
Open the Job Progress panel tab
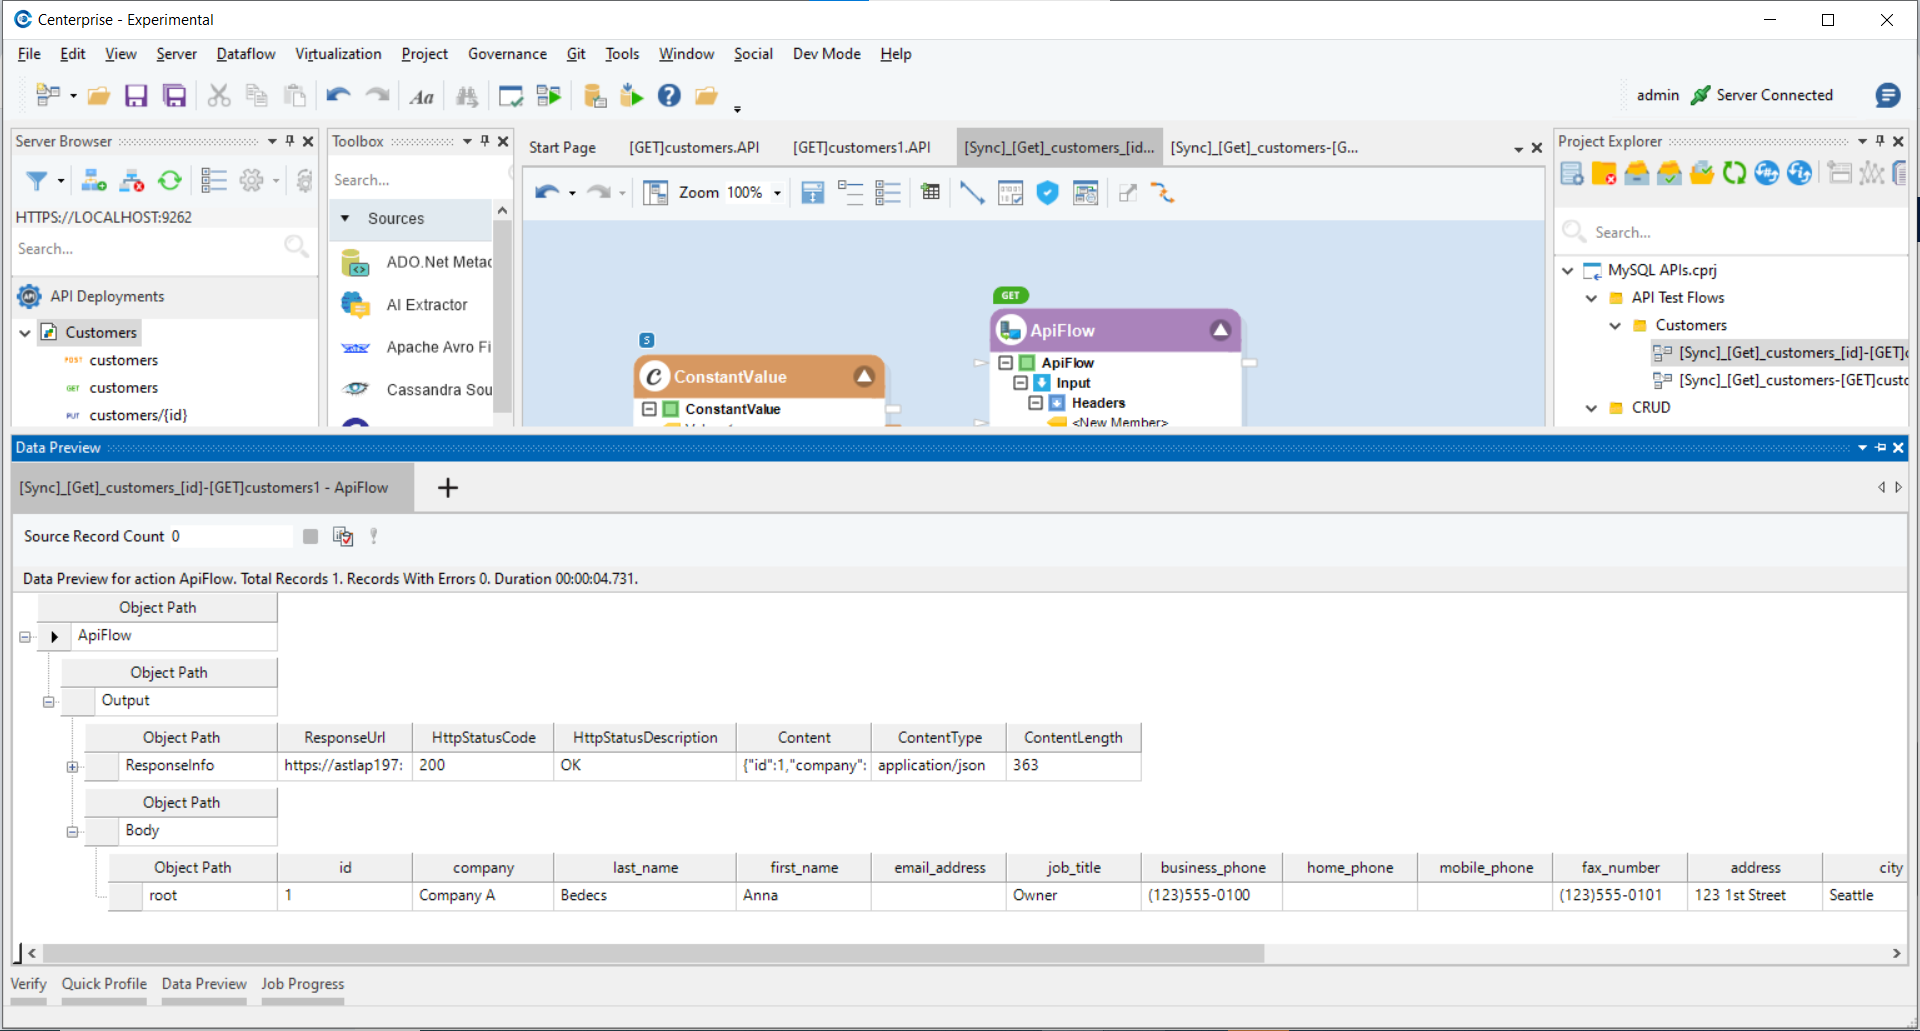click(x=302, y=984)
